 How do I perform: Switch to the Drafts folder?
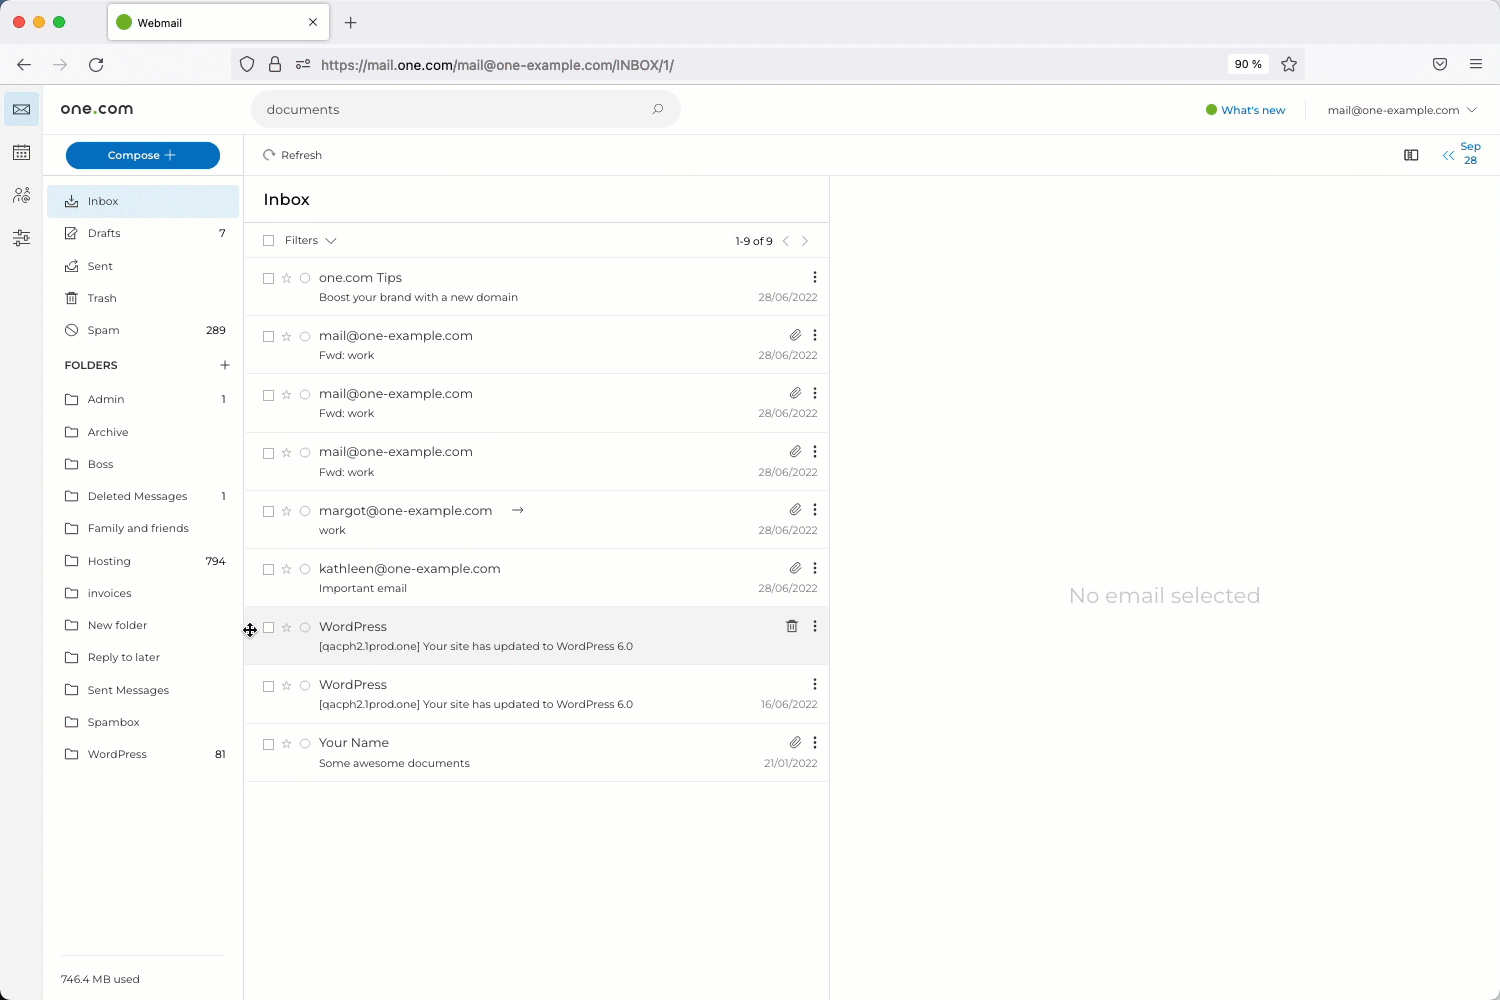102,233
